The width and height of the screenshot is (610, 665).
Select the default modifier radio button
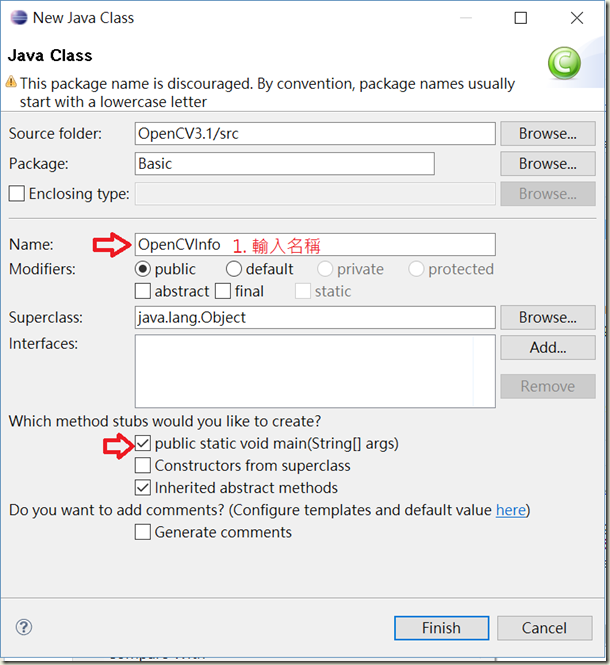pyautogui.click(x=234, y=269)
